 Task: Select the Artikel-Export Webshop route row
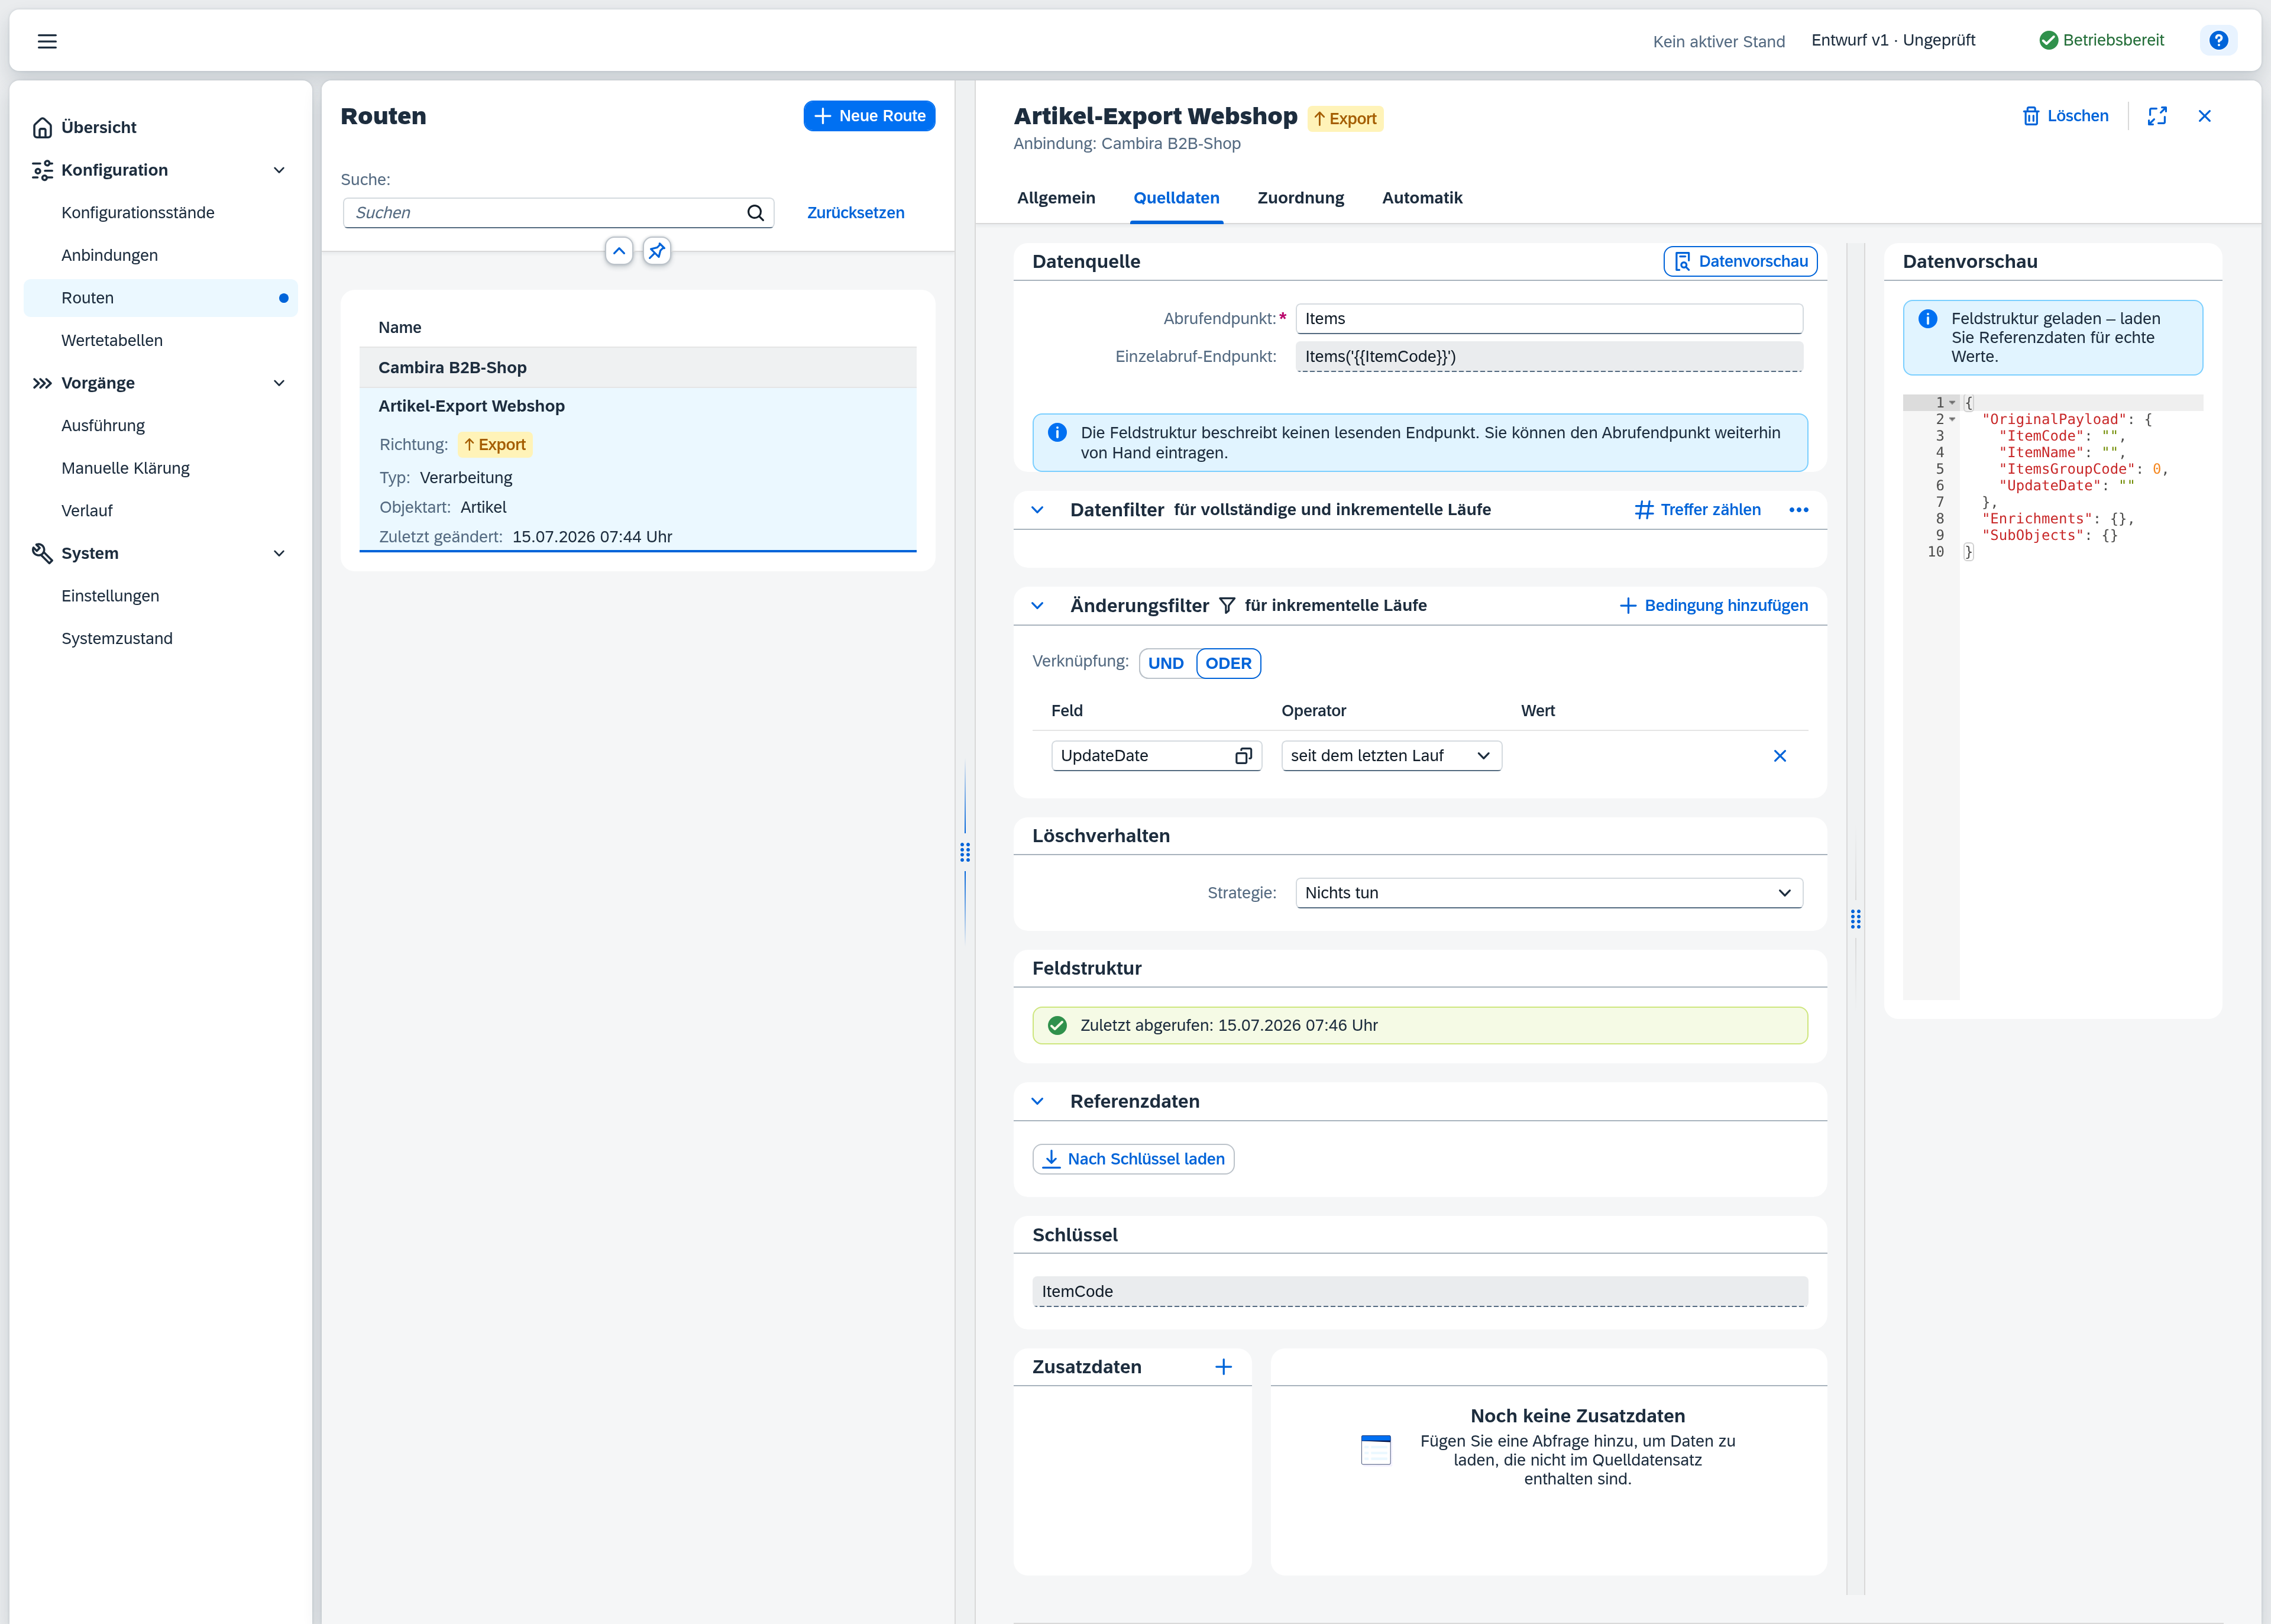[x=638, y=469]
